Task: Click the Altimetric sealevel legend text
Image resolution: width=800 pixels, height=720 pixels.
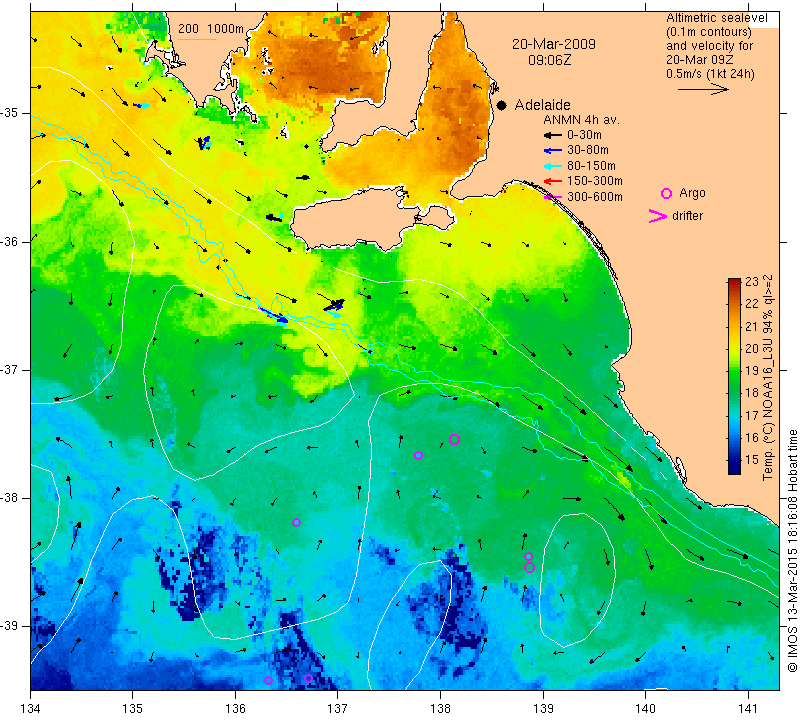Action: [x=717, y=18]
